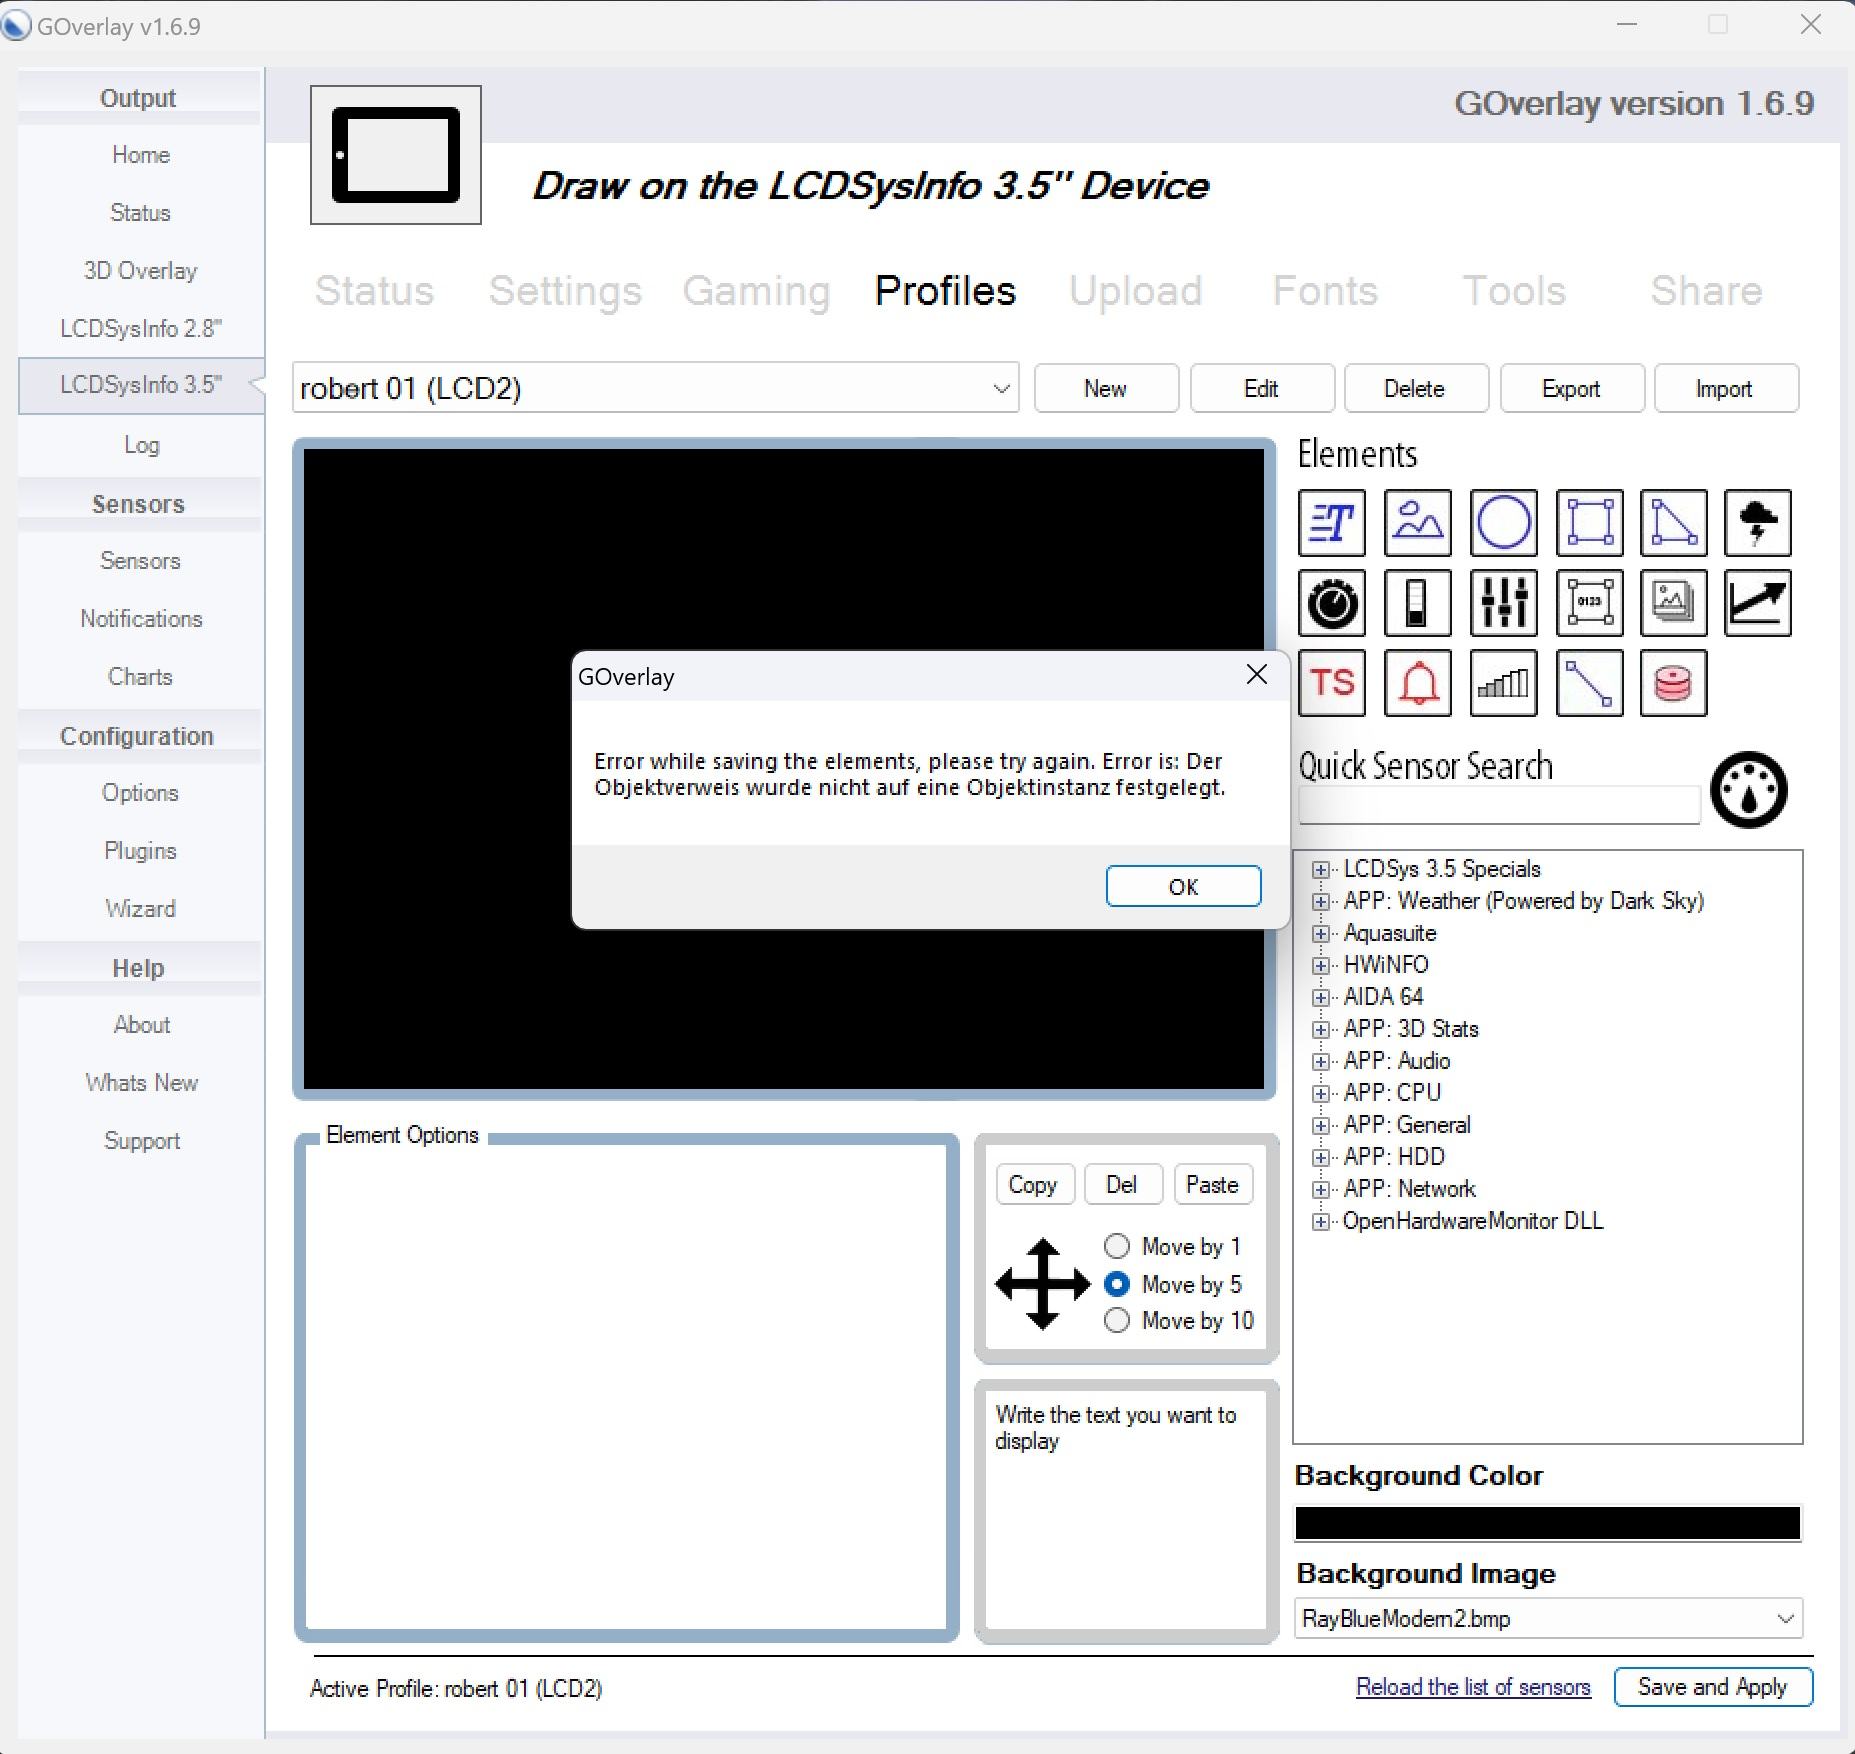The height and width of the screenshot is (1754, 1855).
Task: Open the Gaming tab
Action: click(x=757, y=291)
